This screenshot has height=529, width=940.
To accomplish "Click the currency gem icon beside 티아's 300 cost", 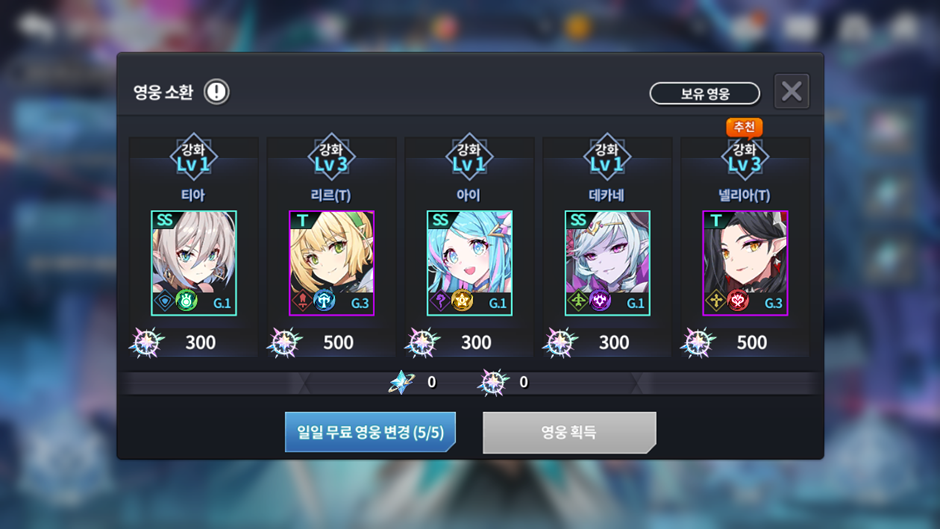I will coord(147,342).
